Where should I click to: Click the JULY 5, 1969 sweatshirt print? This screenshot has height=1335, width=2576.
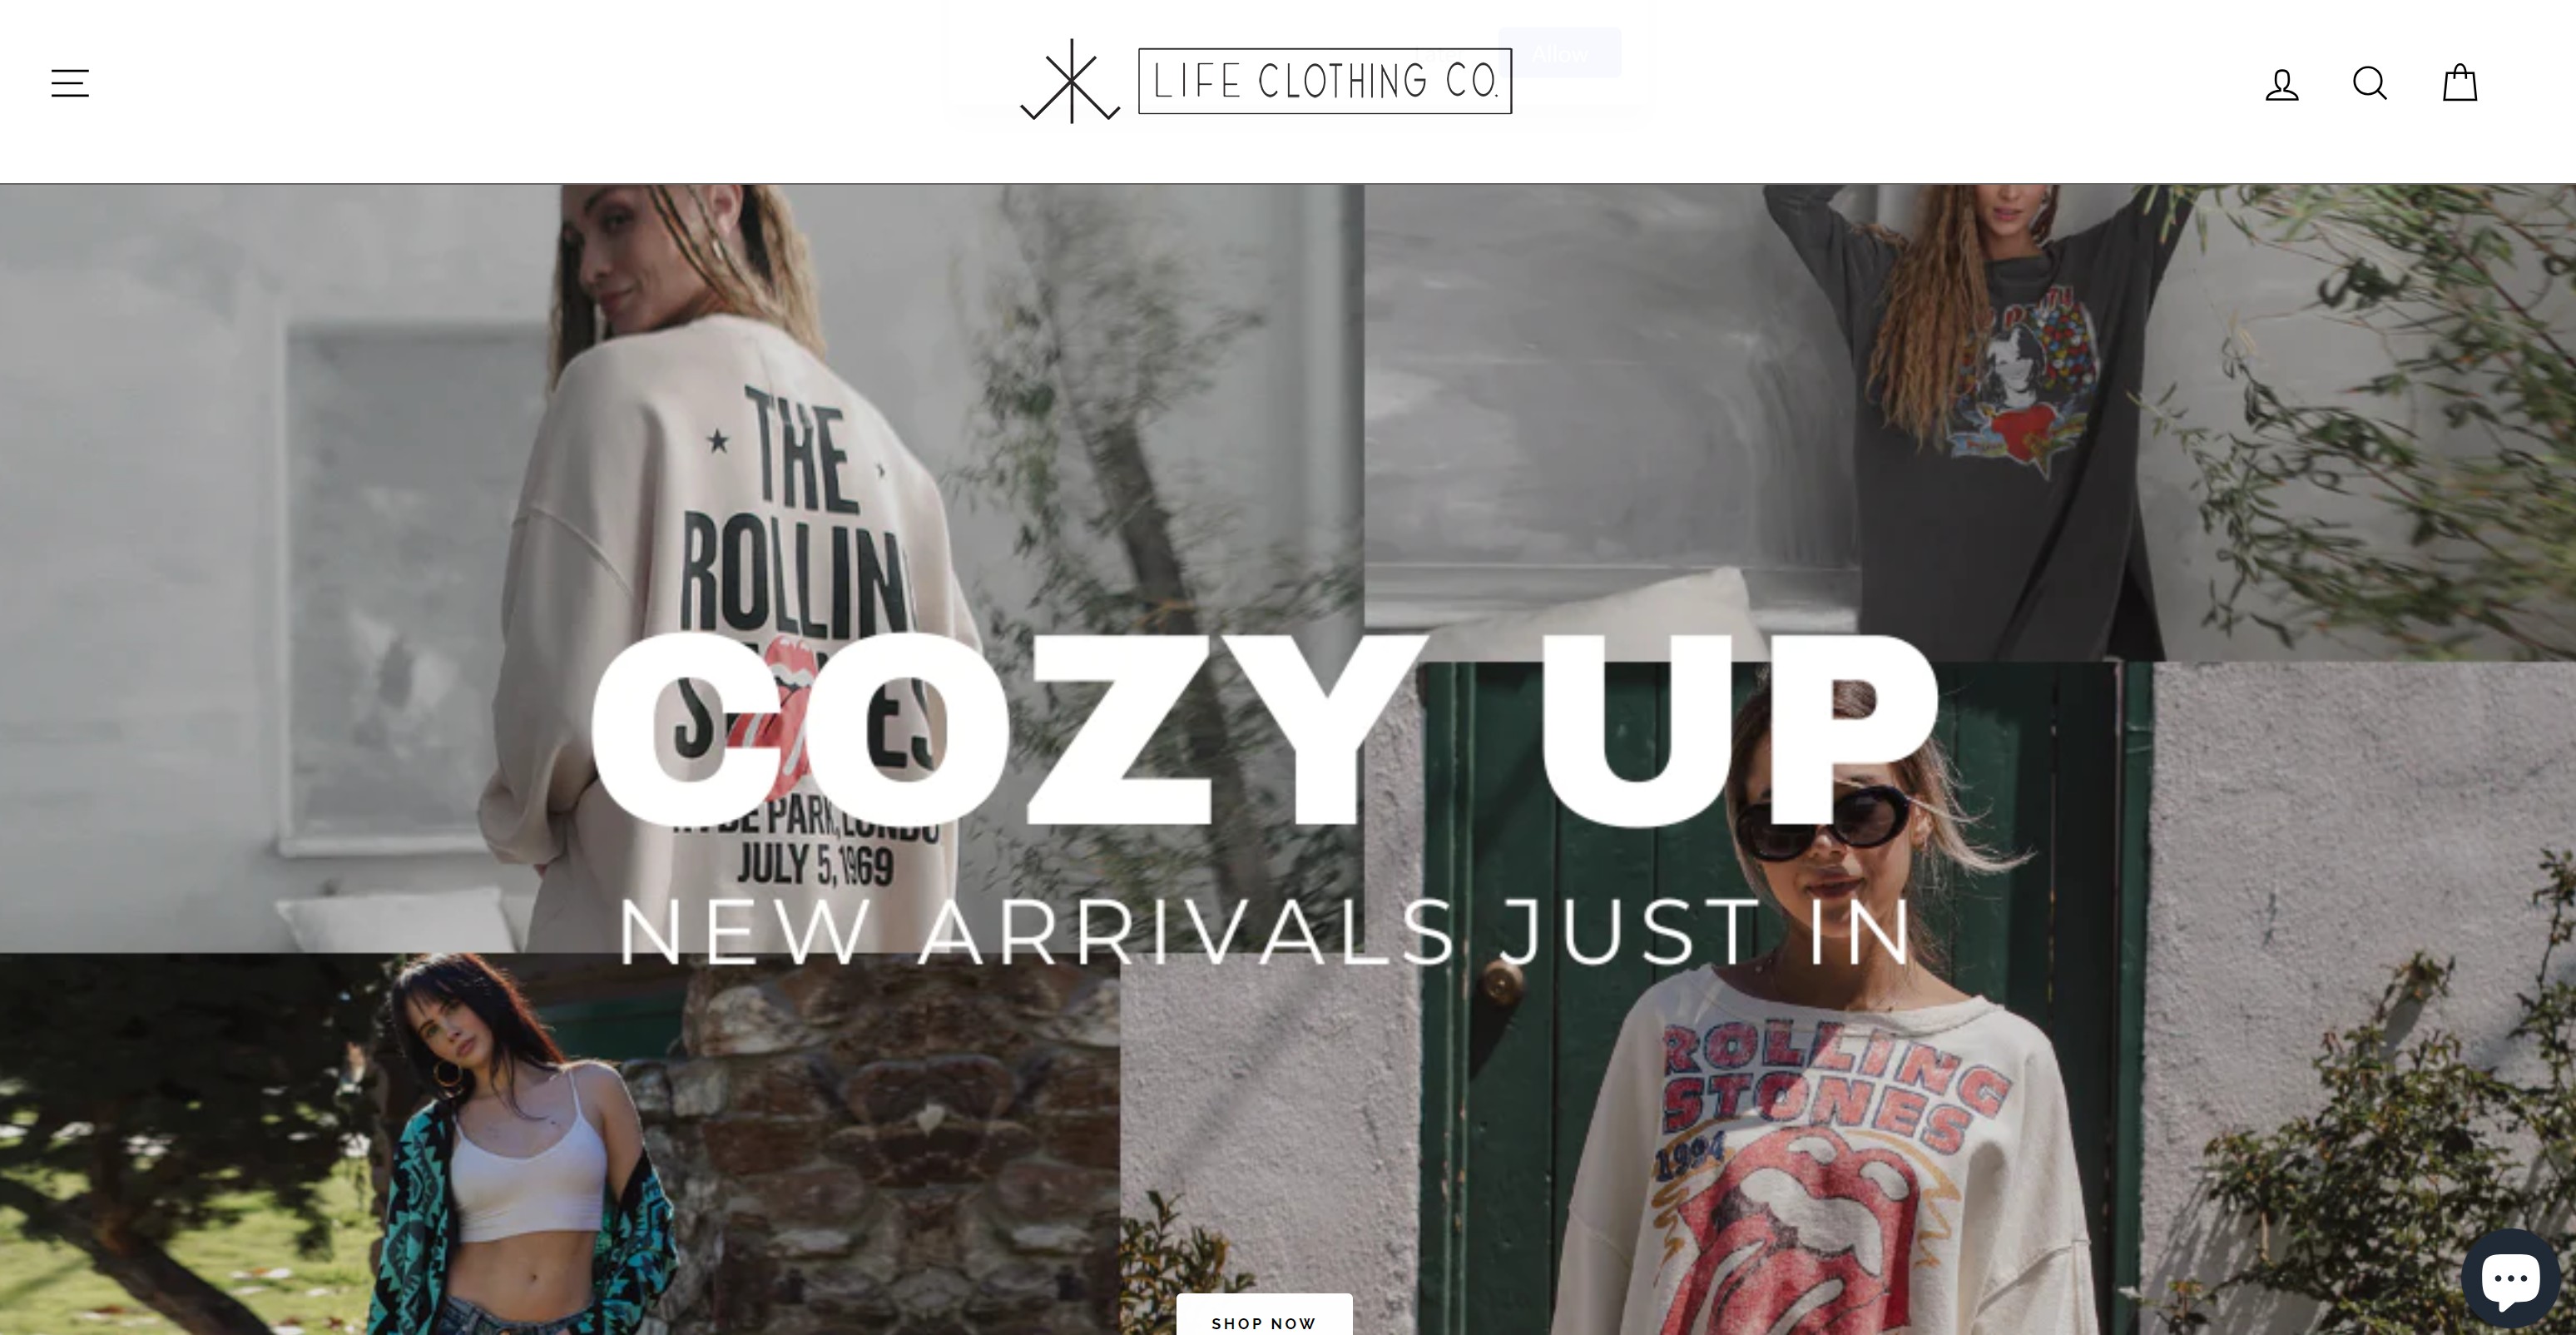(815, 865)
